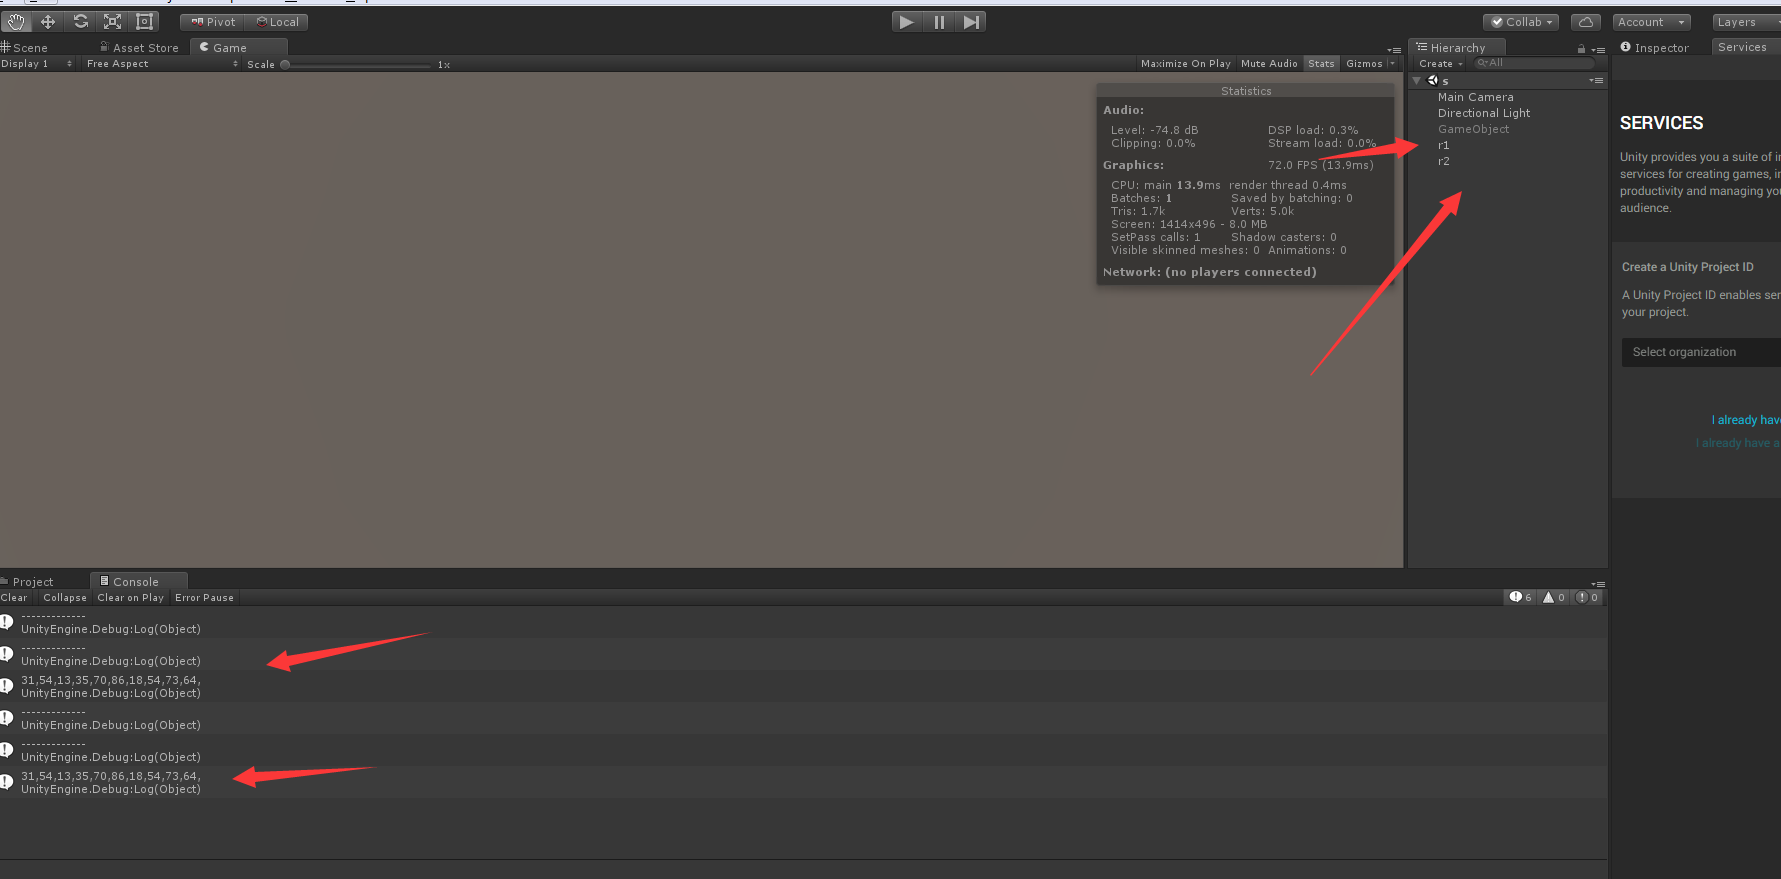Image resolution: width=1781 pixels, height=879 pixels.
Task: Select the Hand tool
Action: (16, 21)
